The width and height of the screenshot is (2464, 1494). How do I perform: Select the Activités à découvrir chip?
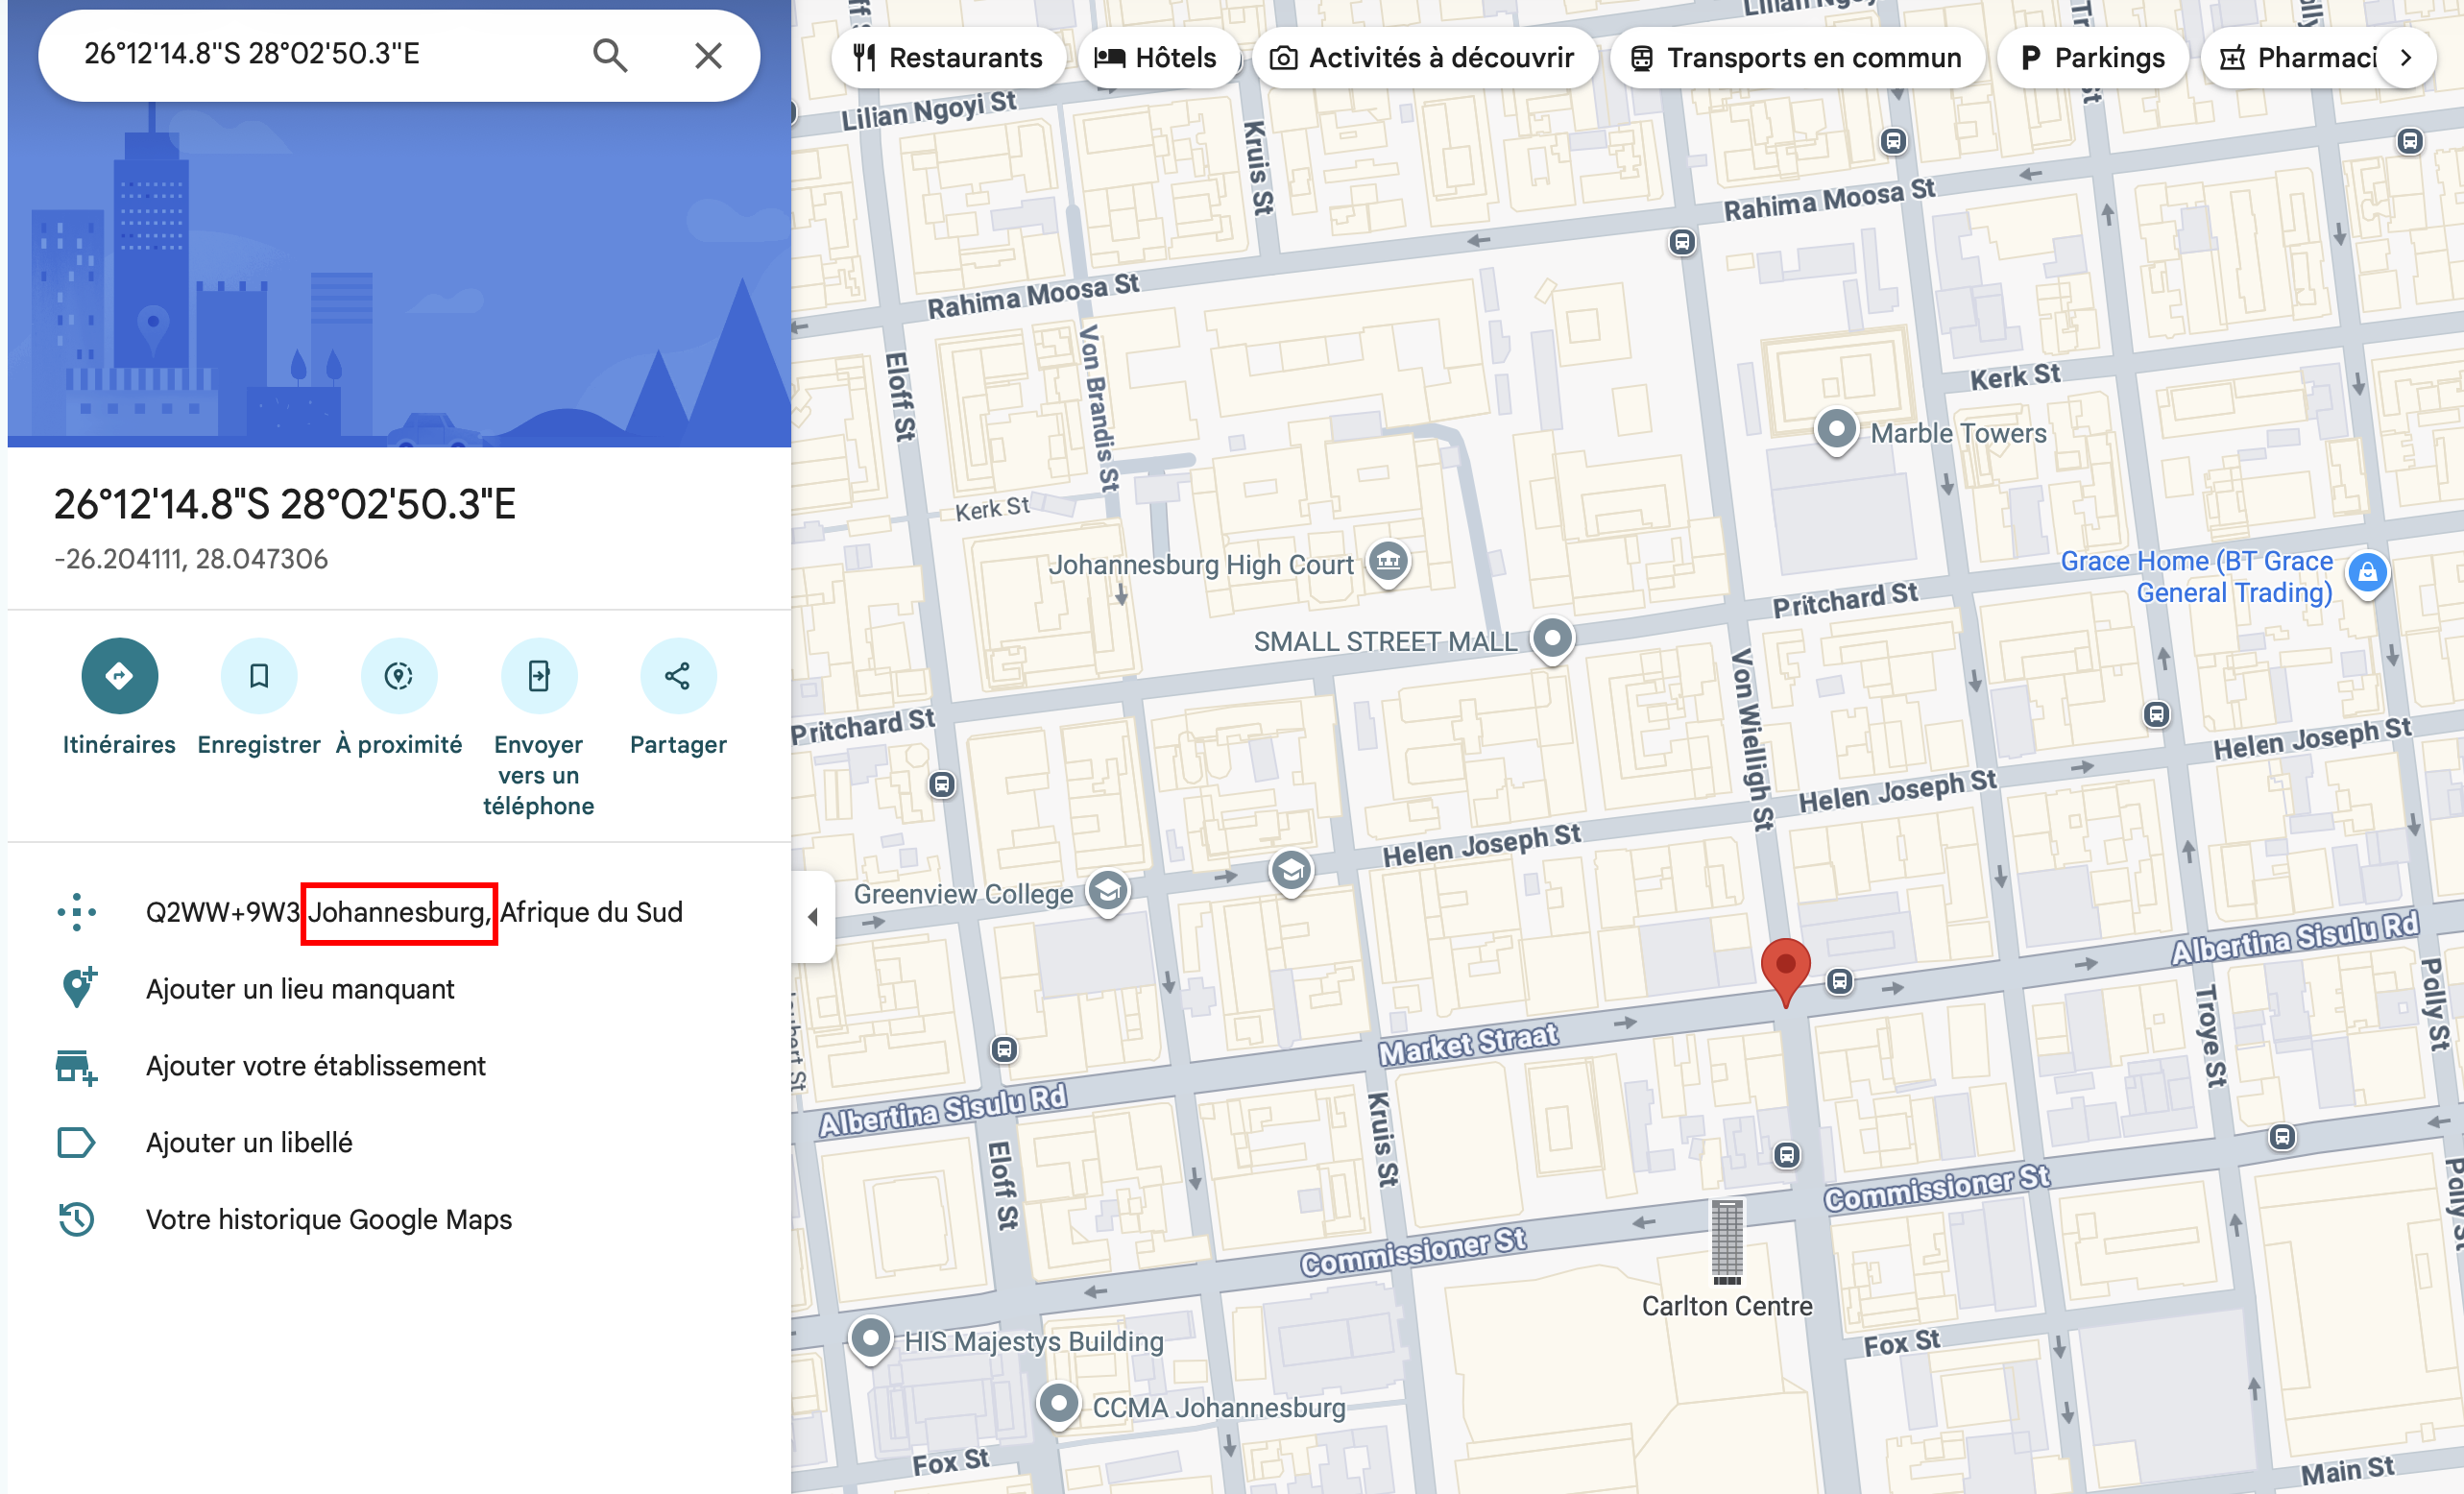coord(1423,58)
